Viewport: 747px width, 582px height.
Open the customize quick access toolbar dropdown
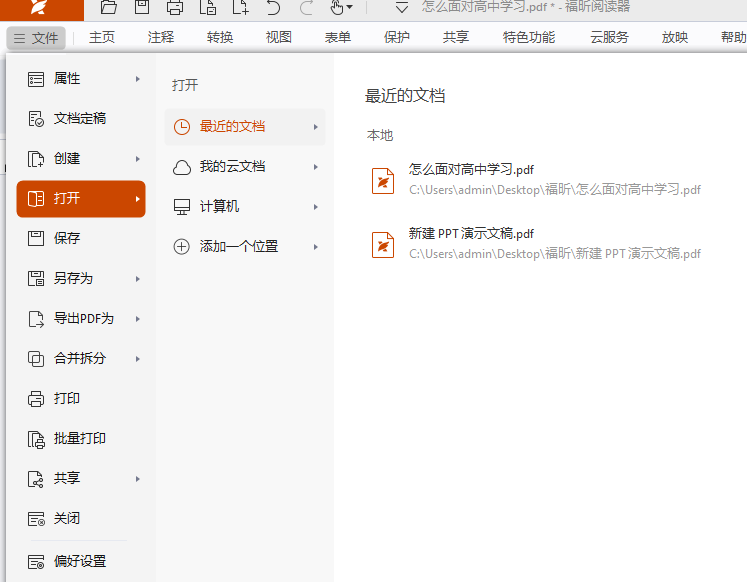click(402, 7)
